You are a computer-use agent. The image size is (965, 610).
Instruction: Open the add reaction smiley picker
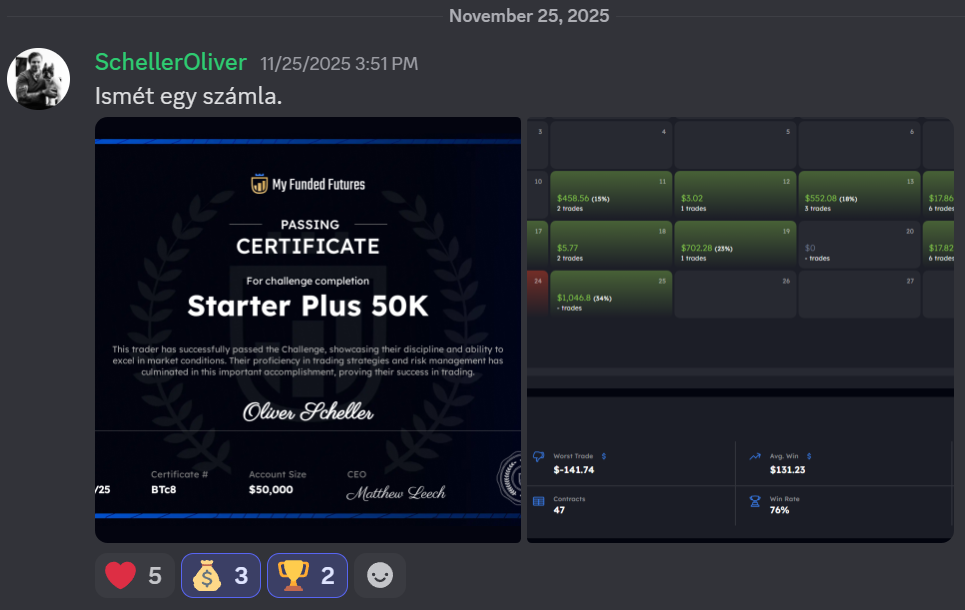pos(379,576)
